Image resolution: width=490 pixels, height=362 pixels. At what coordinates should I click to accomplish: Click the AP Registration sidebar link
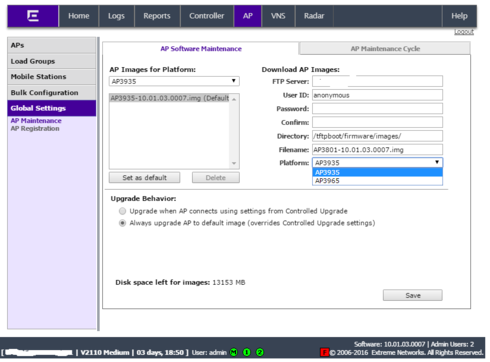tap(35, 129)
